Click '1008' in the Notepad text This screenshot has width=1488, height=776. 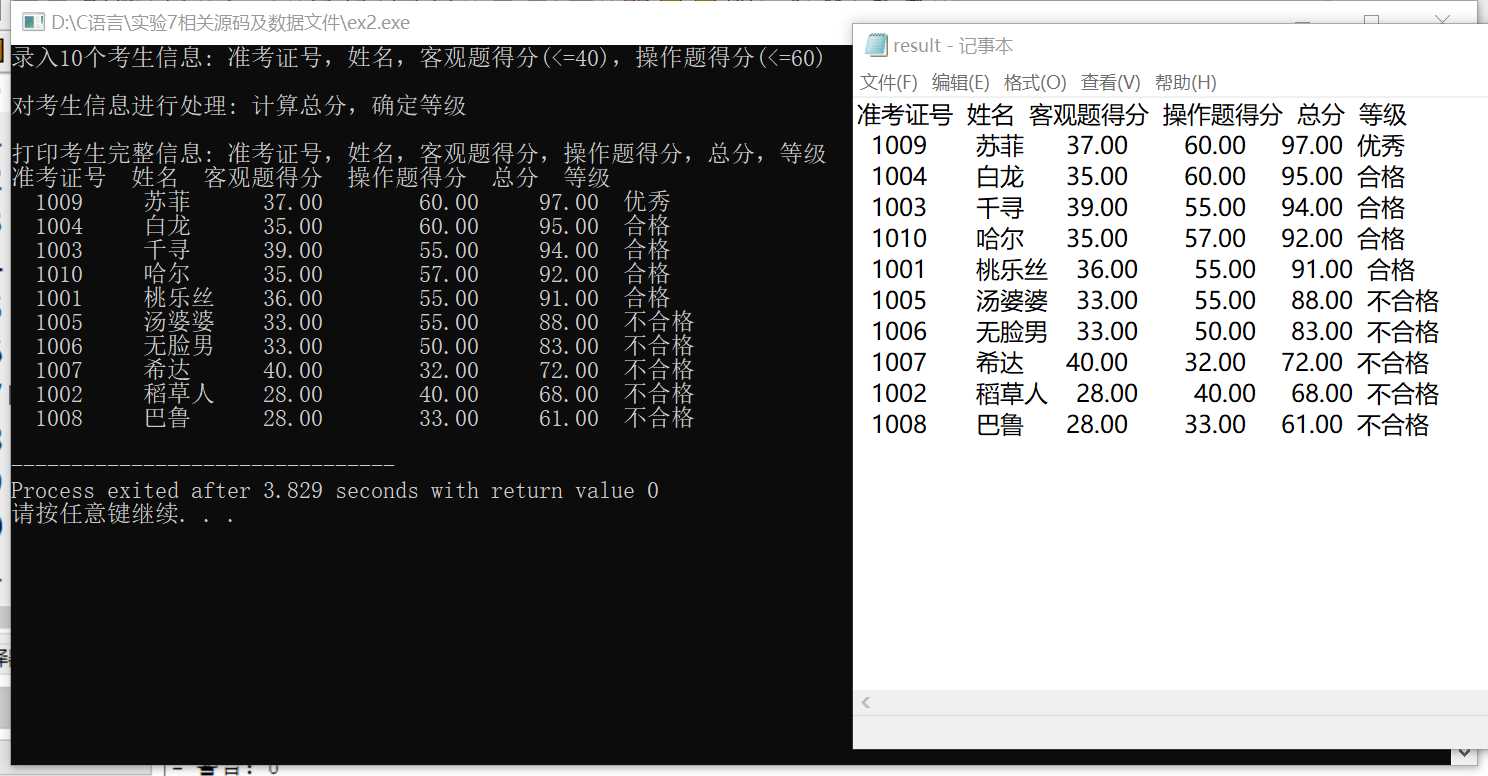(x=899, y=425)
